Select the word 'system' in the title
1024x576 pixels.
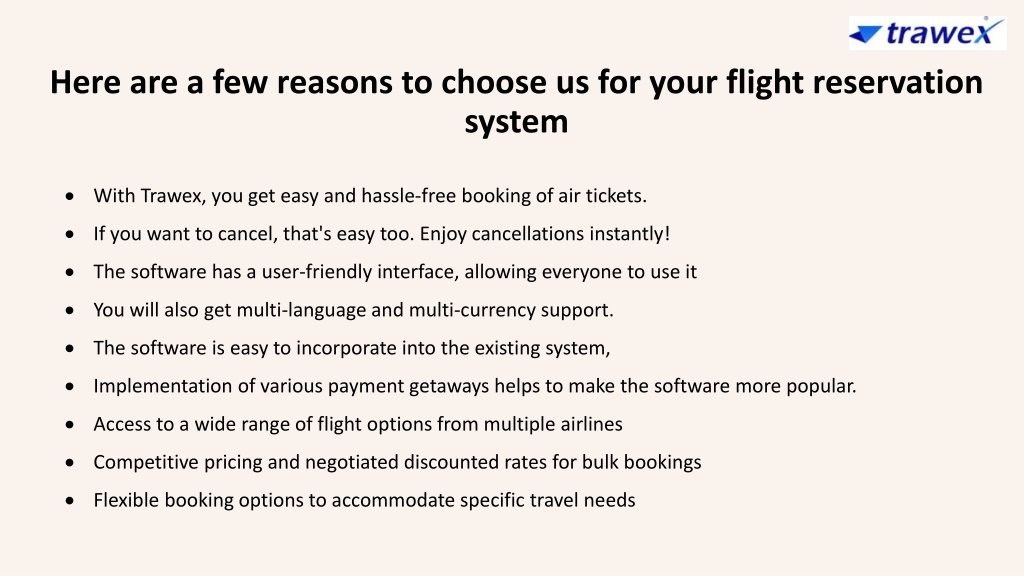click(x=516, y=122)
